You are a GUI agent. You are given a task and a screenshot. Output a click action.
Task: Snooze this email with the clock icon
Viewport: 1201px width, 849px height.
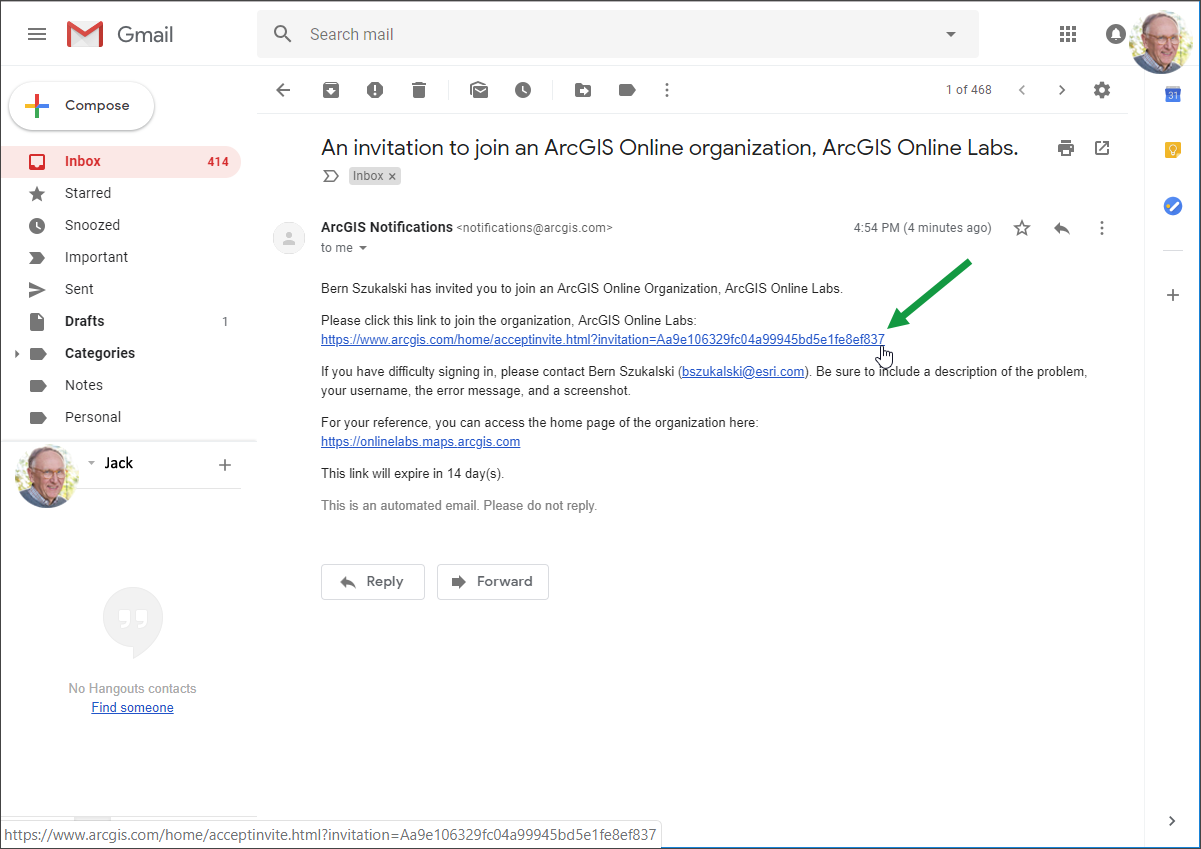pos(523,90)
